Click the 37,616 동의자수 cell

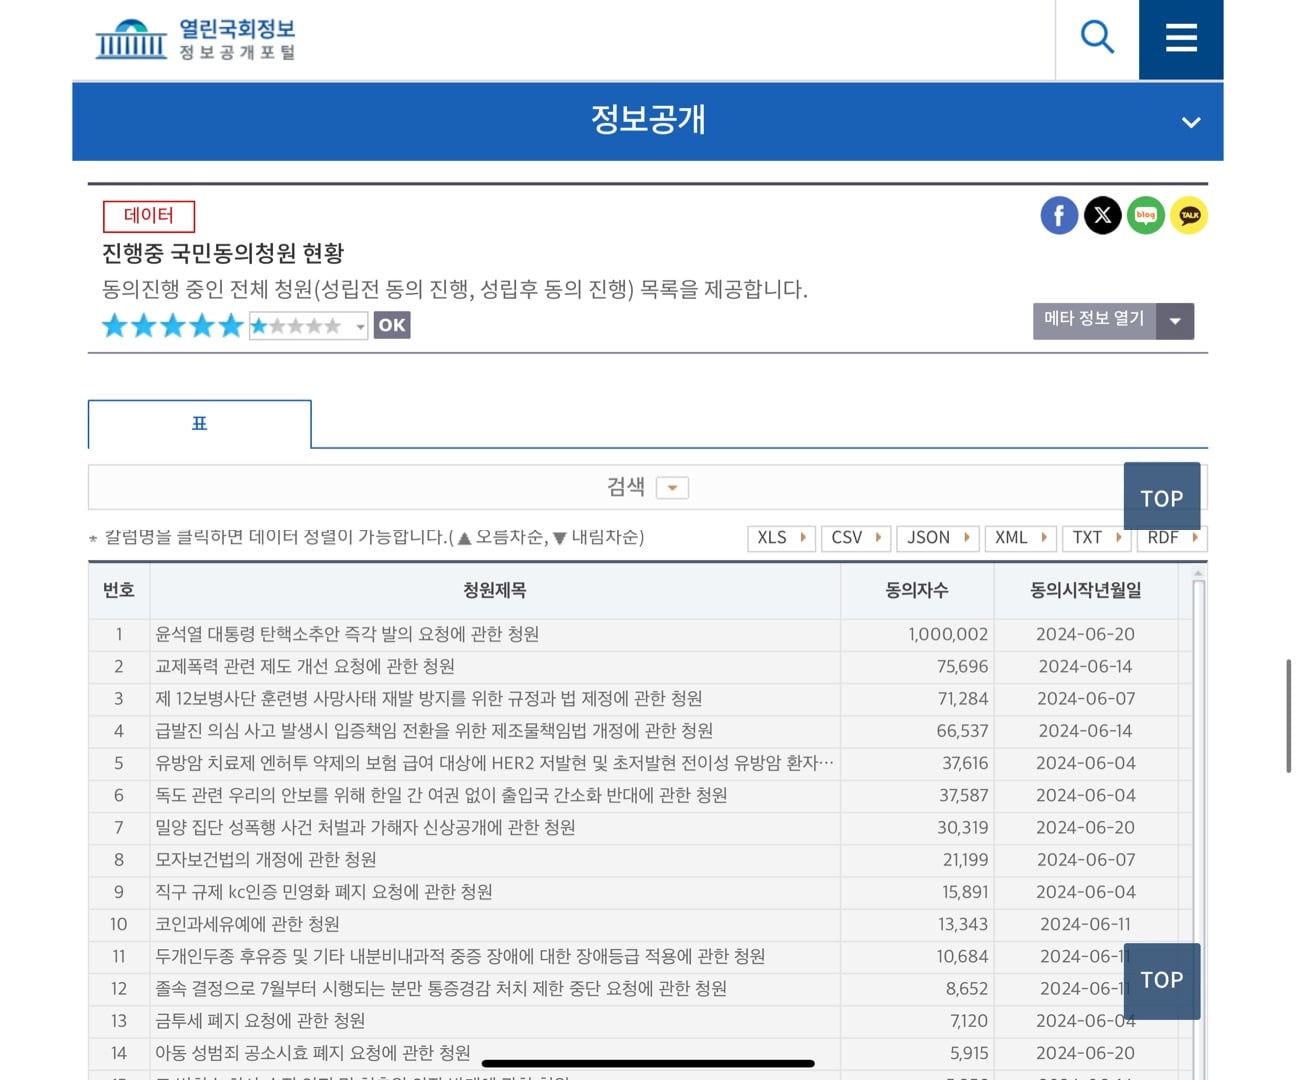[x=917, y=763]
